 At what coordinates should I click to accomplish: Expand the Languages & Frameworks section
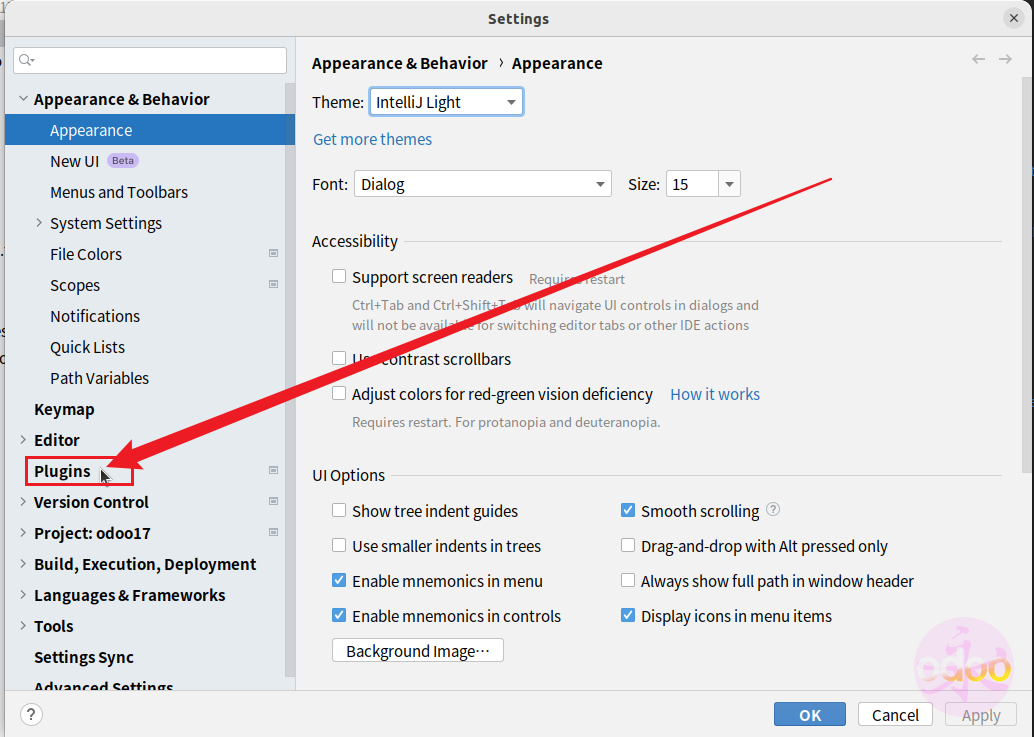[x=23, y=595]
